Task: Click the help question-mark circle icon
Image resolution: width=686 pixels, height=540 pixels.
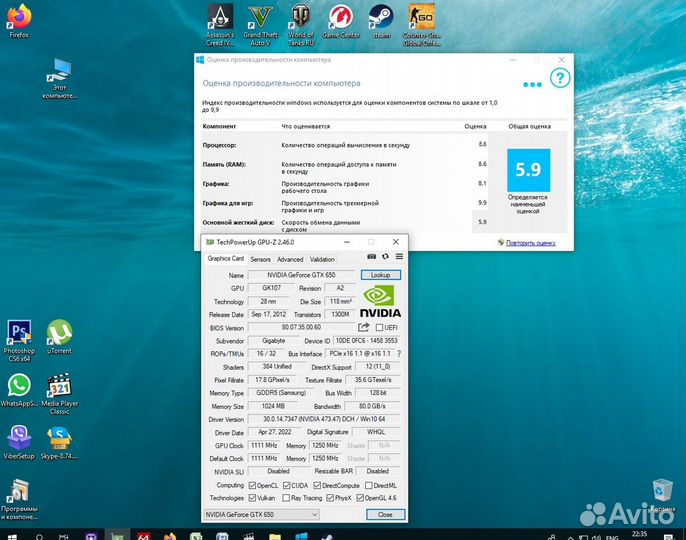Action: [560, 78]
